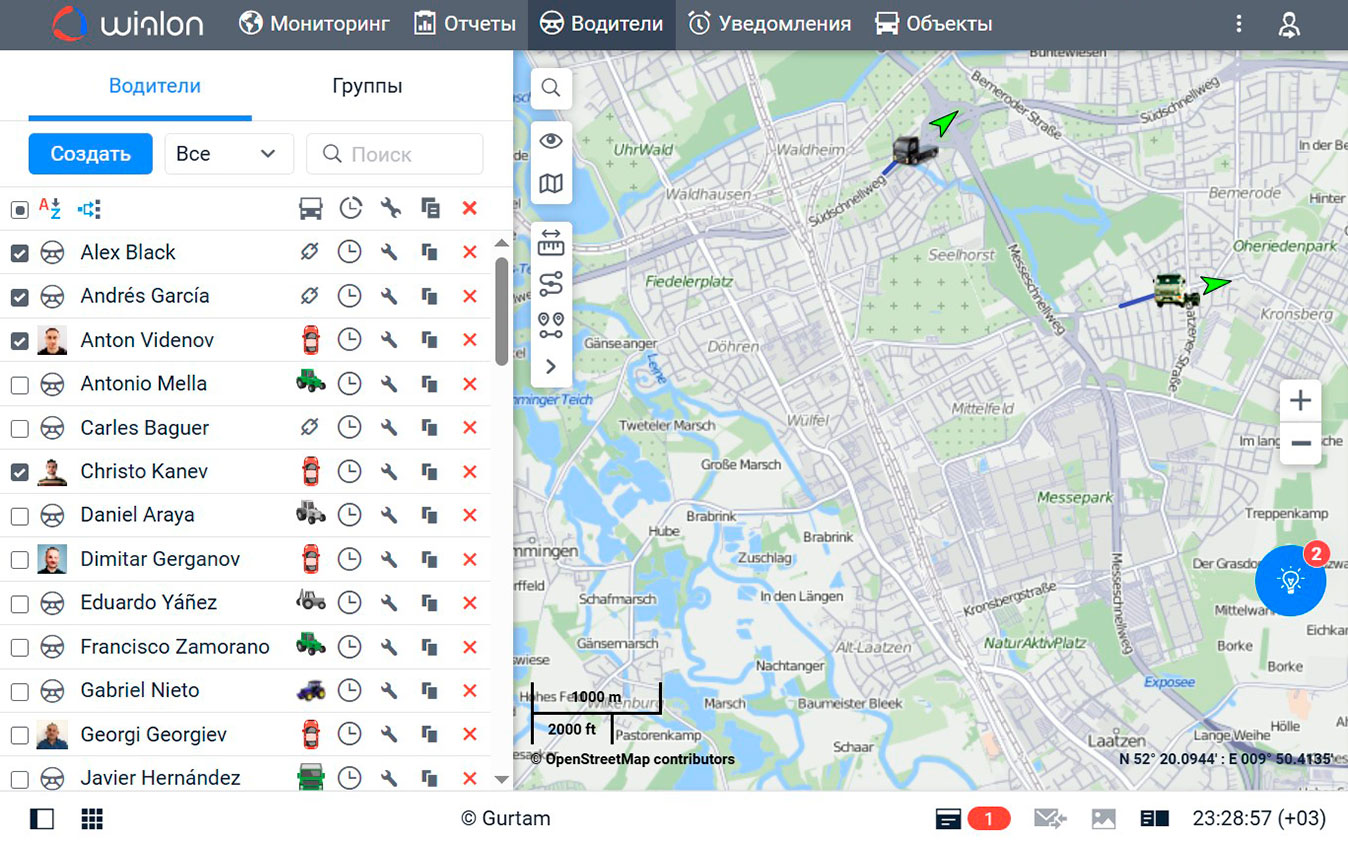Click the red car unit for Christo Kanev
Screen dimensions: 1348x842
pyautogui.click(x=310, y=471)
